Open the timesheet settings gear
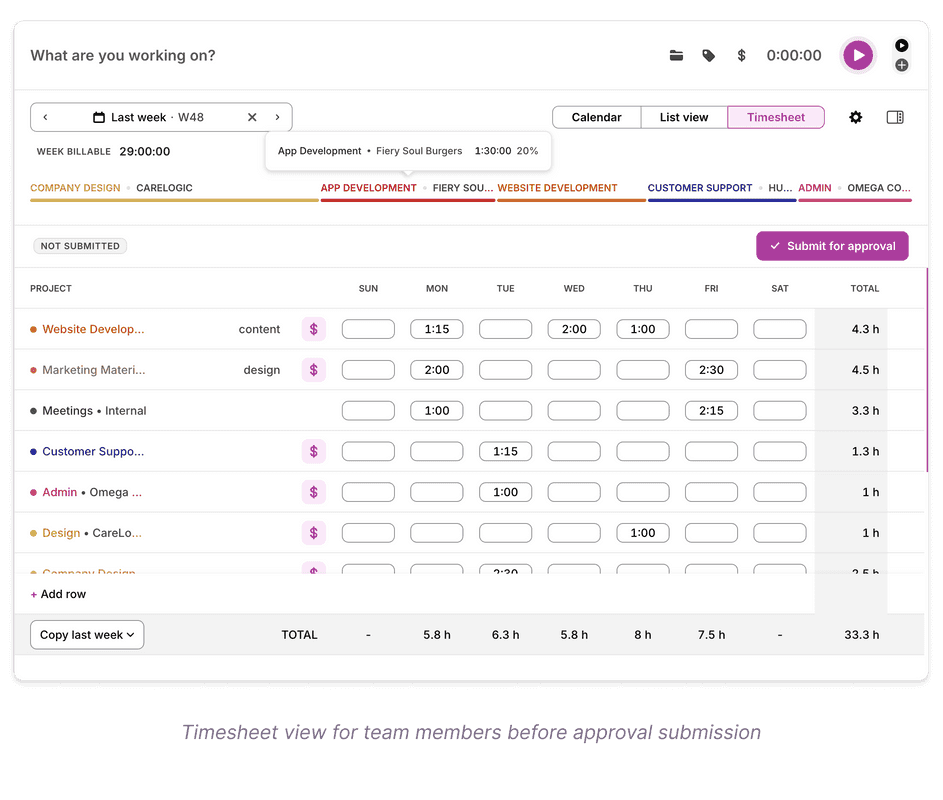Viewport: 943px width, 800px height. pos(856,117)
